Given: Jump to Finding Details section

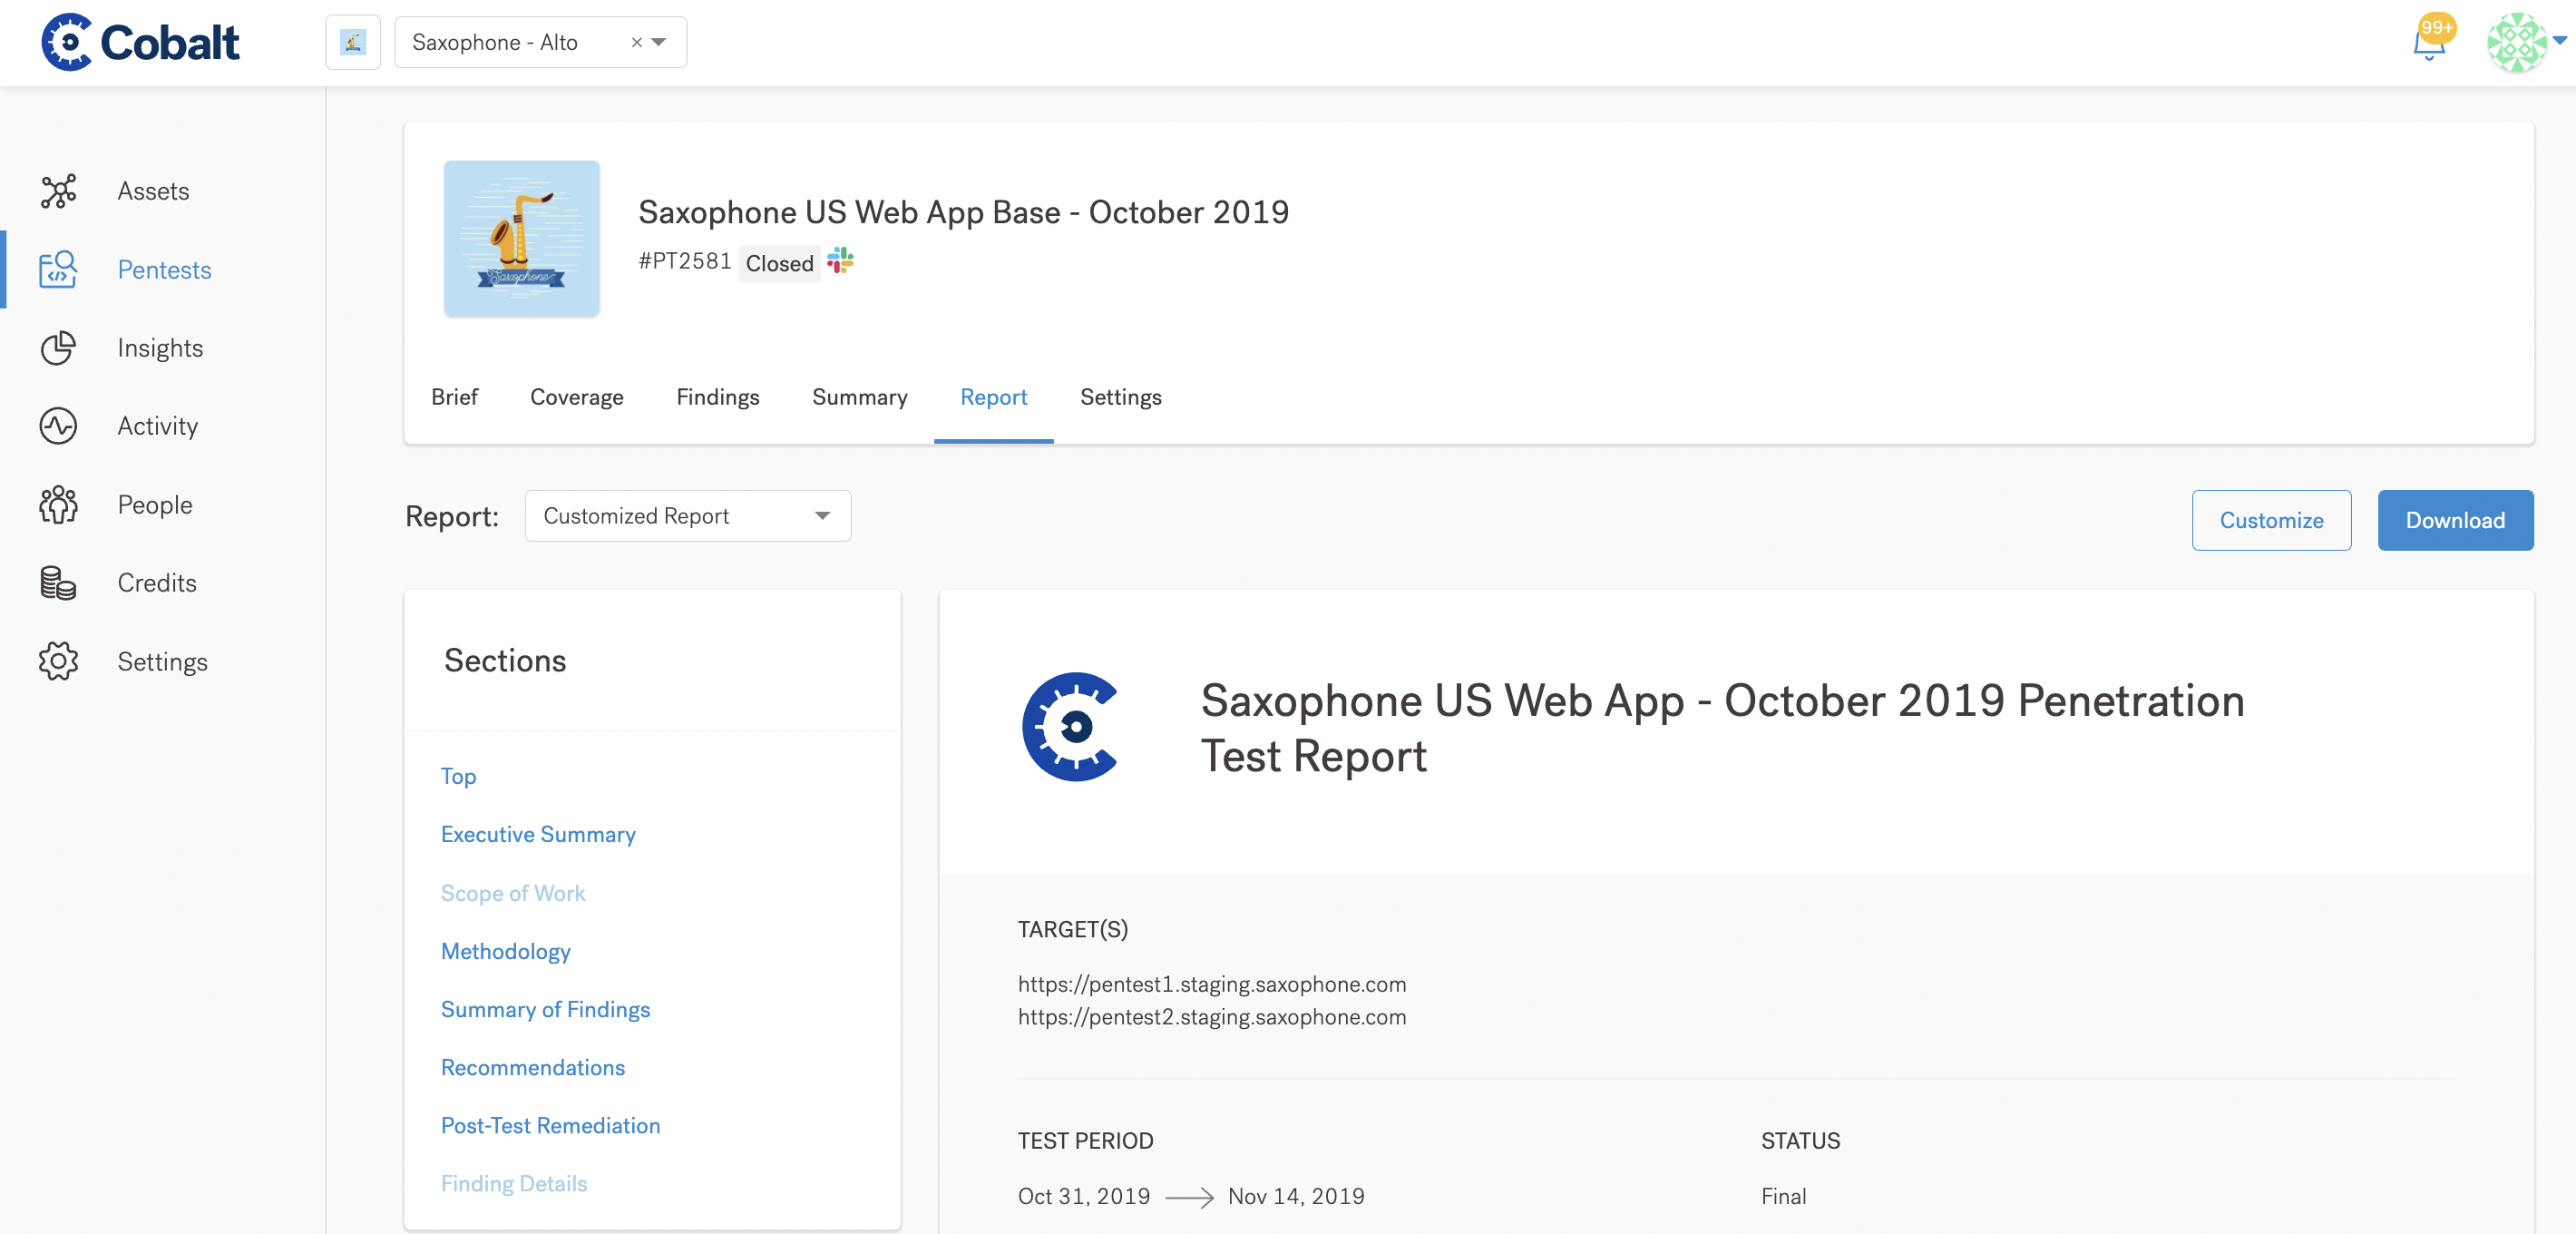Looking at the screenshot, I should 514,1184.
